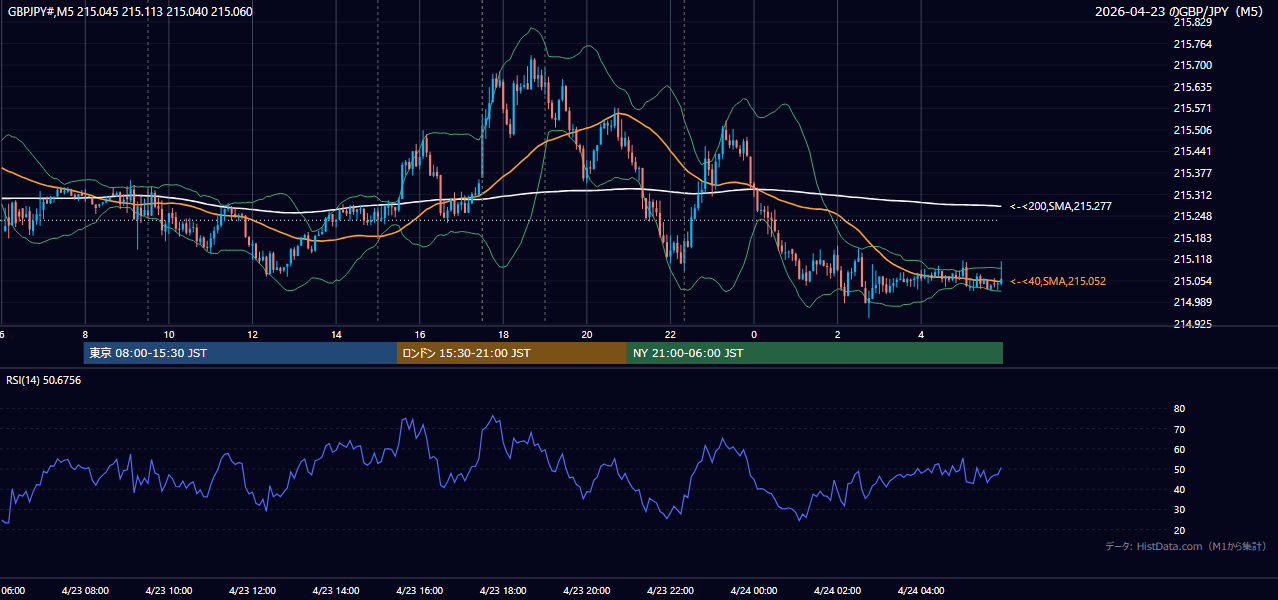Click the 4/24 04:00 bottom time label

point(921,590)
